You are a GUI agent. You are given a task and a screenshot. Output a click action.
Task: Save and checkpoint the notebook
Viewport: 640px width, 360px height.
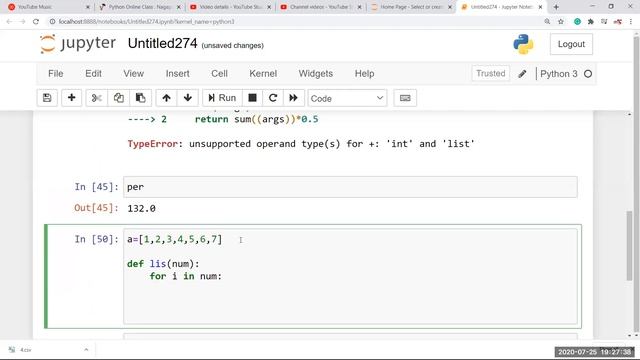[47, 98]
